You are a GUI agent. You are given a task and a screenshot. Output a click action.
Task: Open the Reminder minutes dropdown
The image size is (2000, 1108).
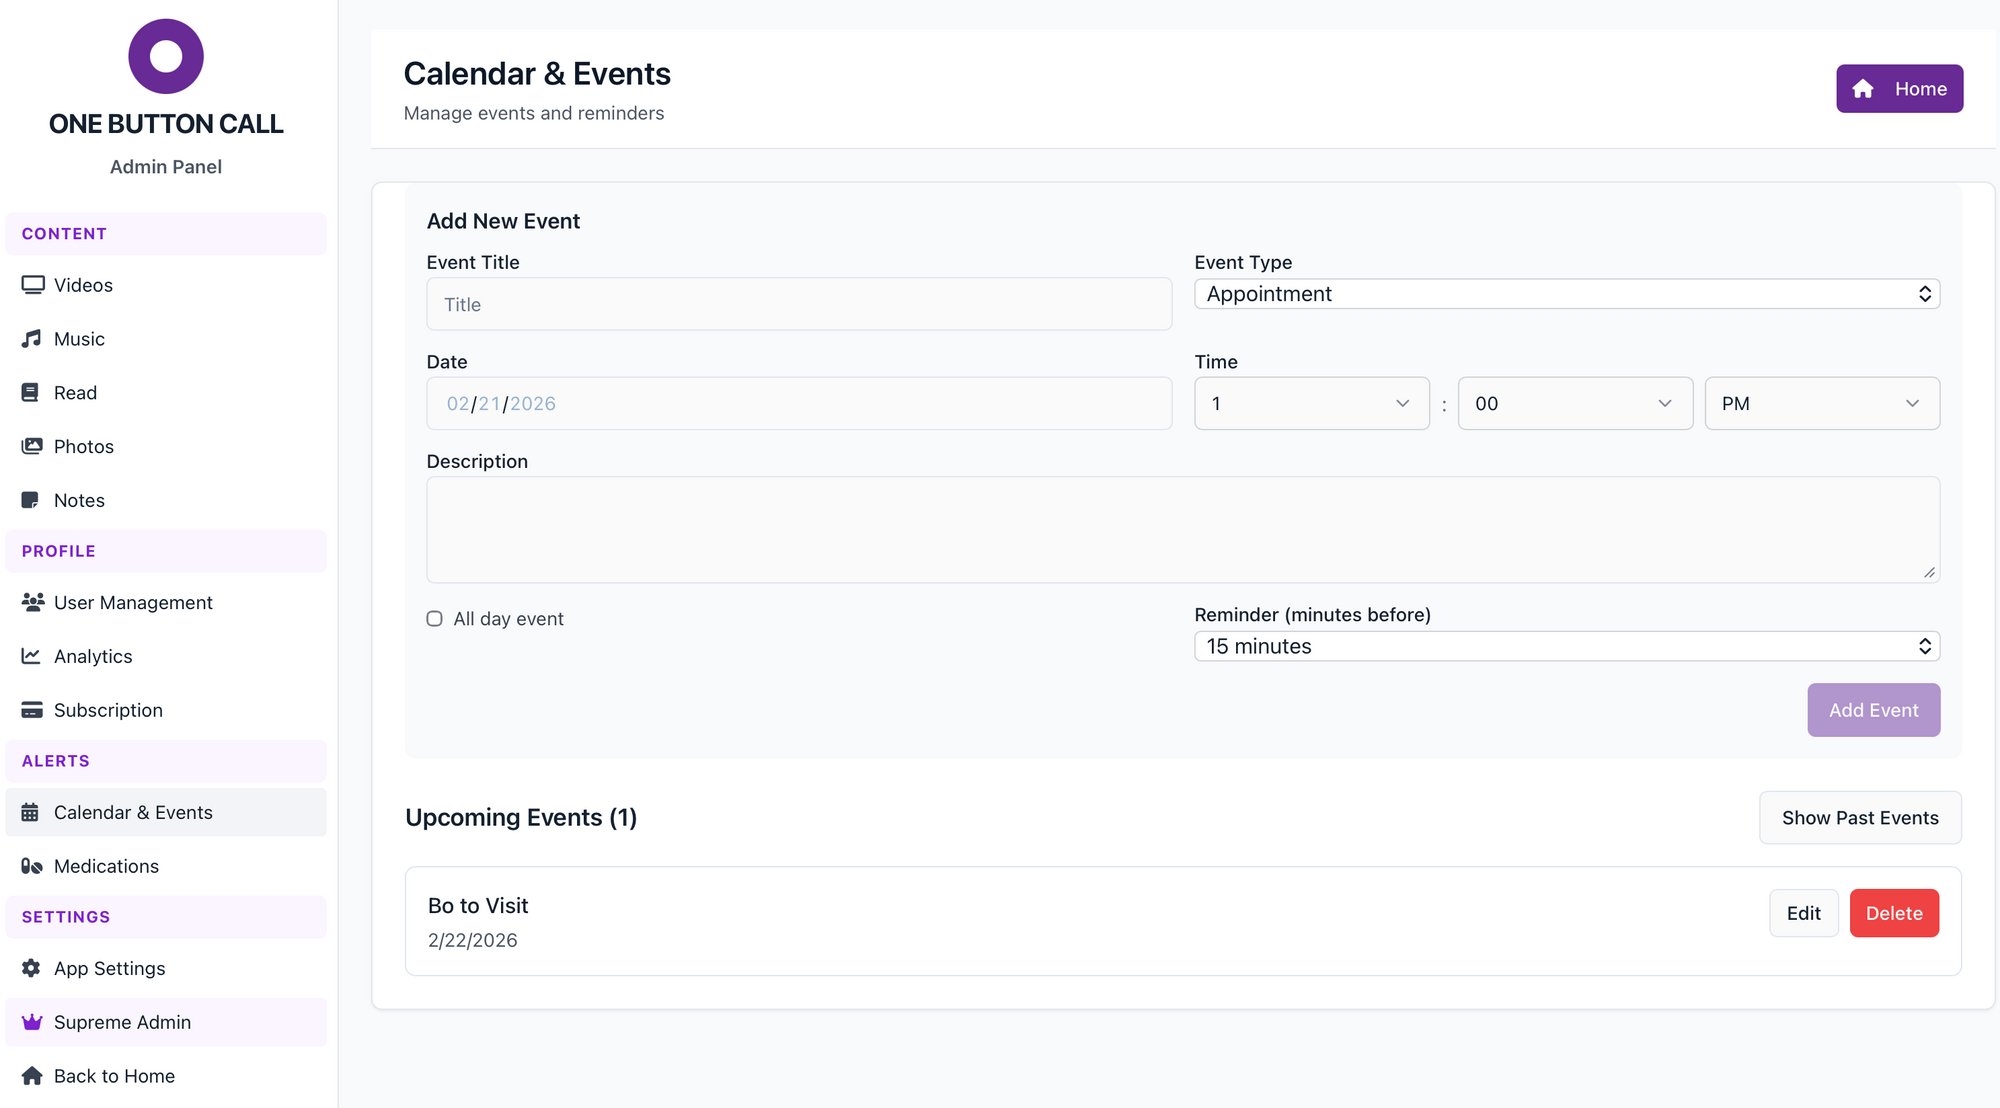click(x=1566, y=646)
